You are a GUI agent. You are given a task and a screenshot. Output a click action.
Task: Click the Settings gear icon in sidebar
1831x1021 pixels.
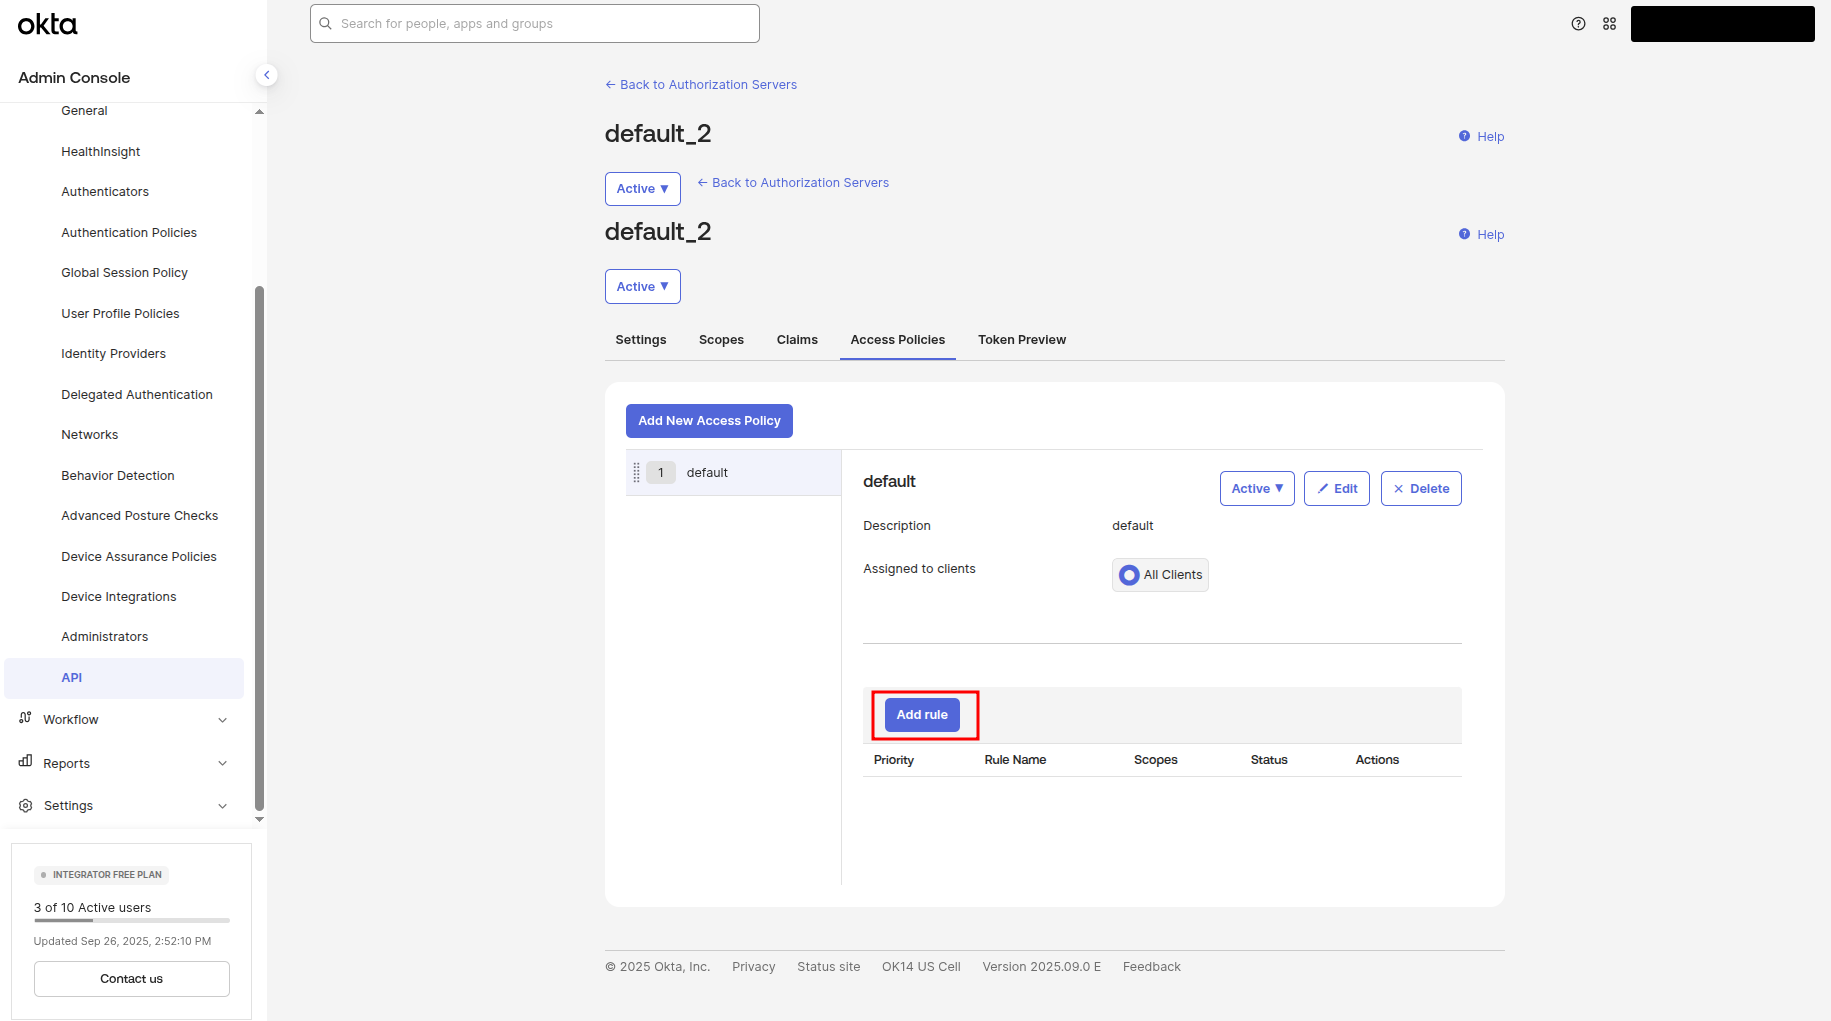[x=26, y=805]
